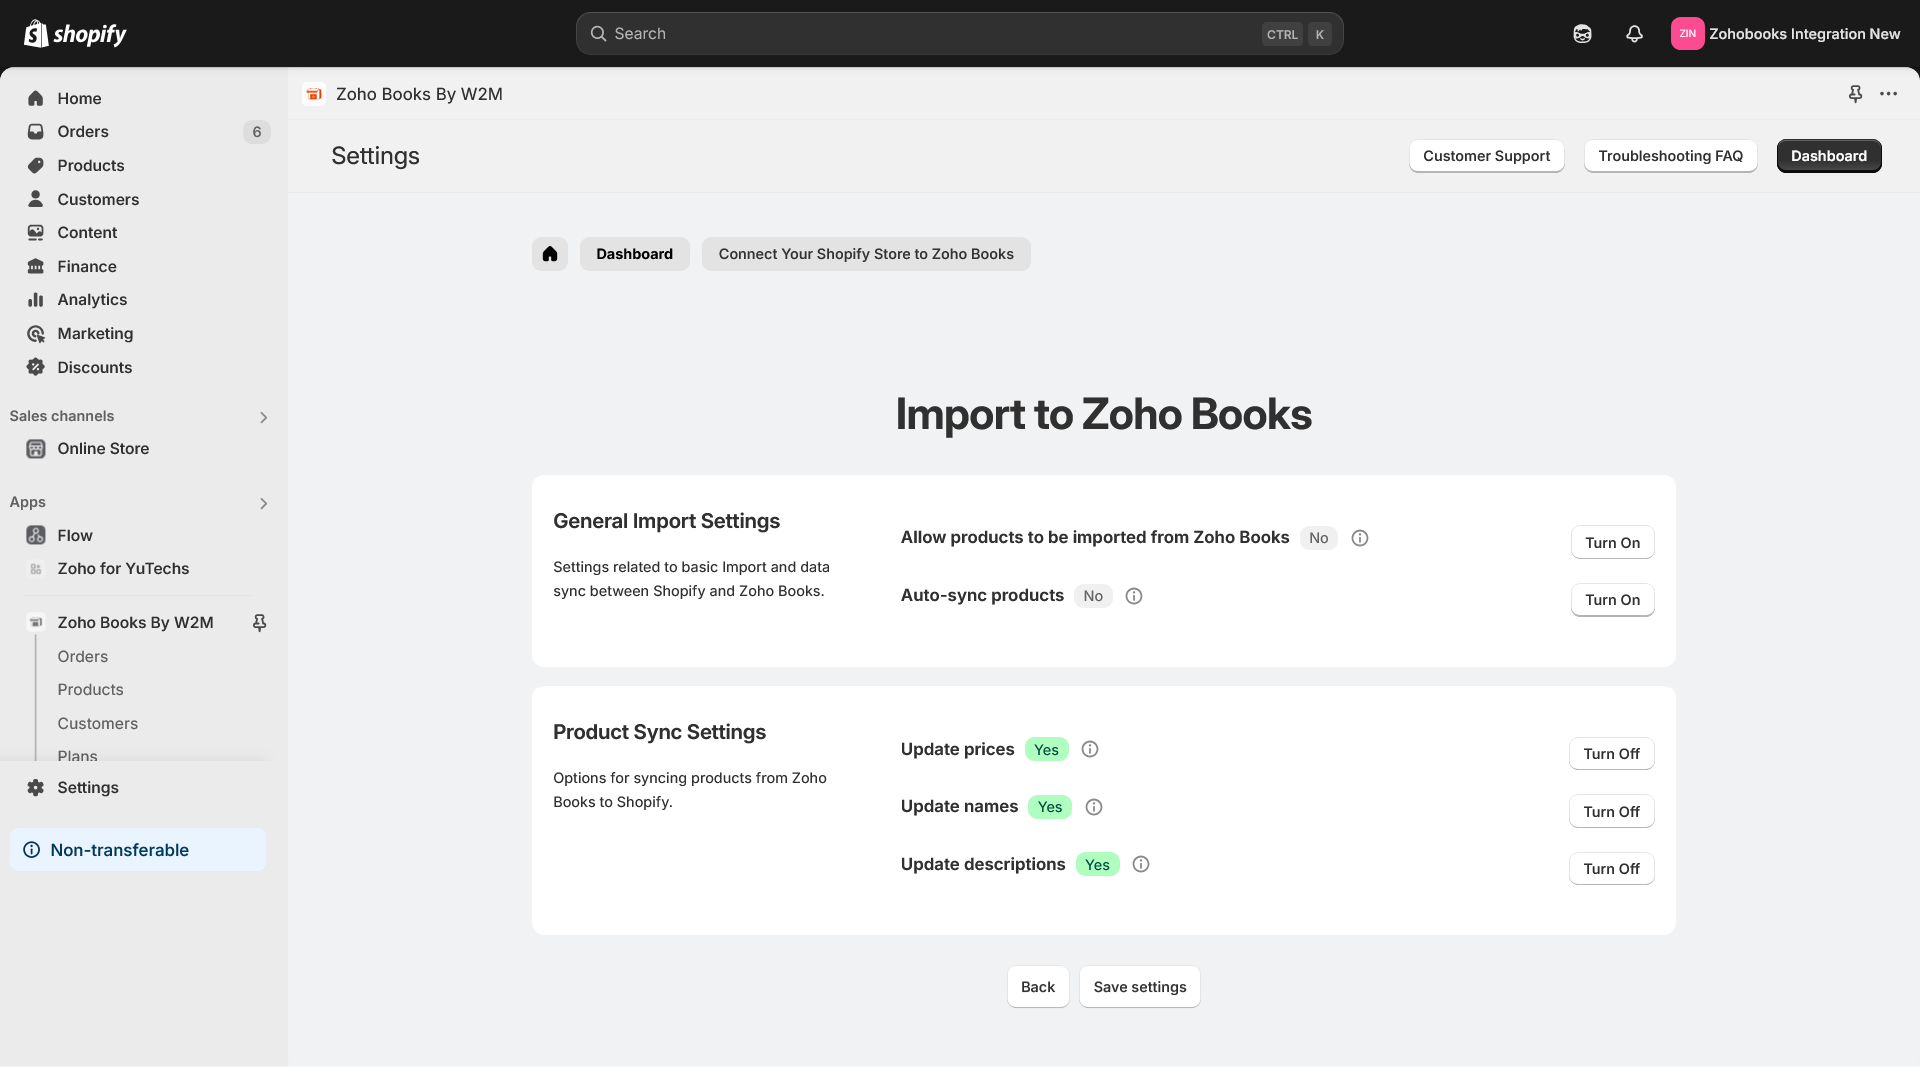Viewport: 1920px width, 1067px height.
Task: Expand the Apps section chevron
Action: click(263, 503)
